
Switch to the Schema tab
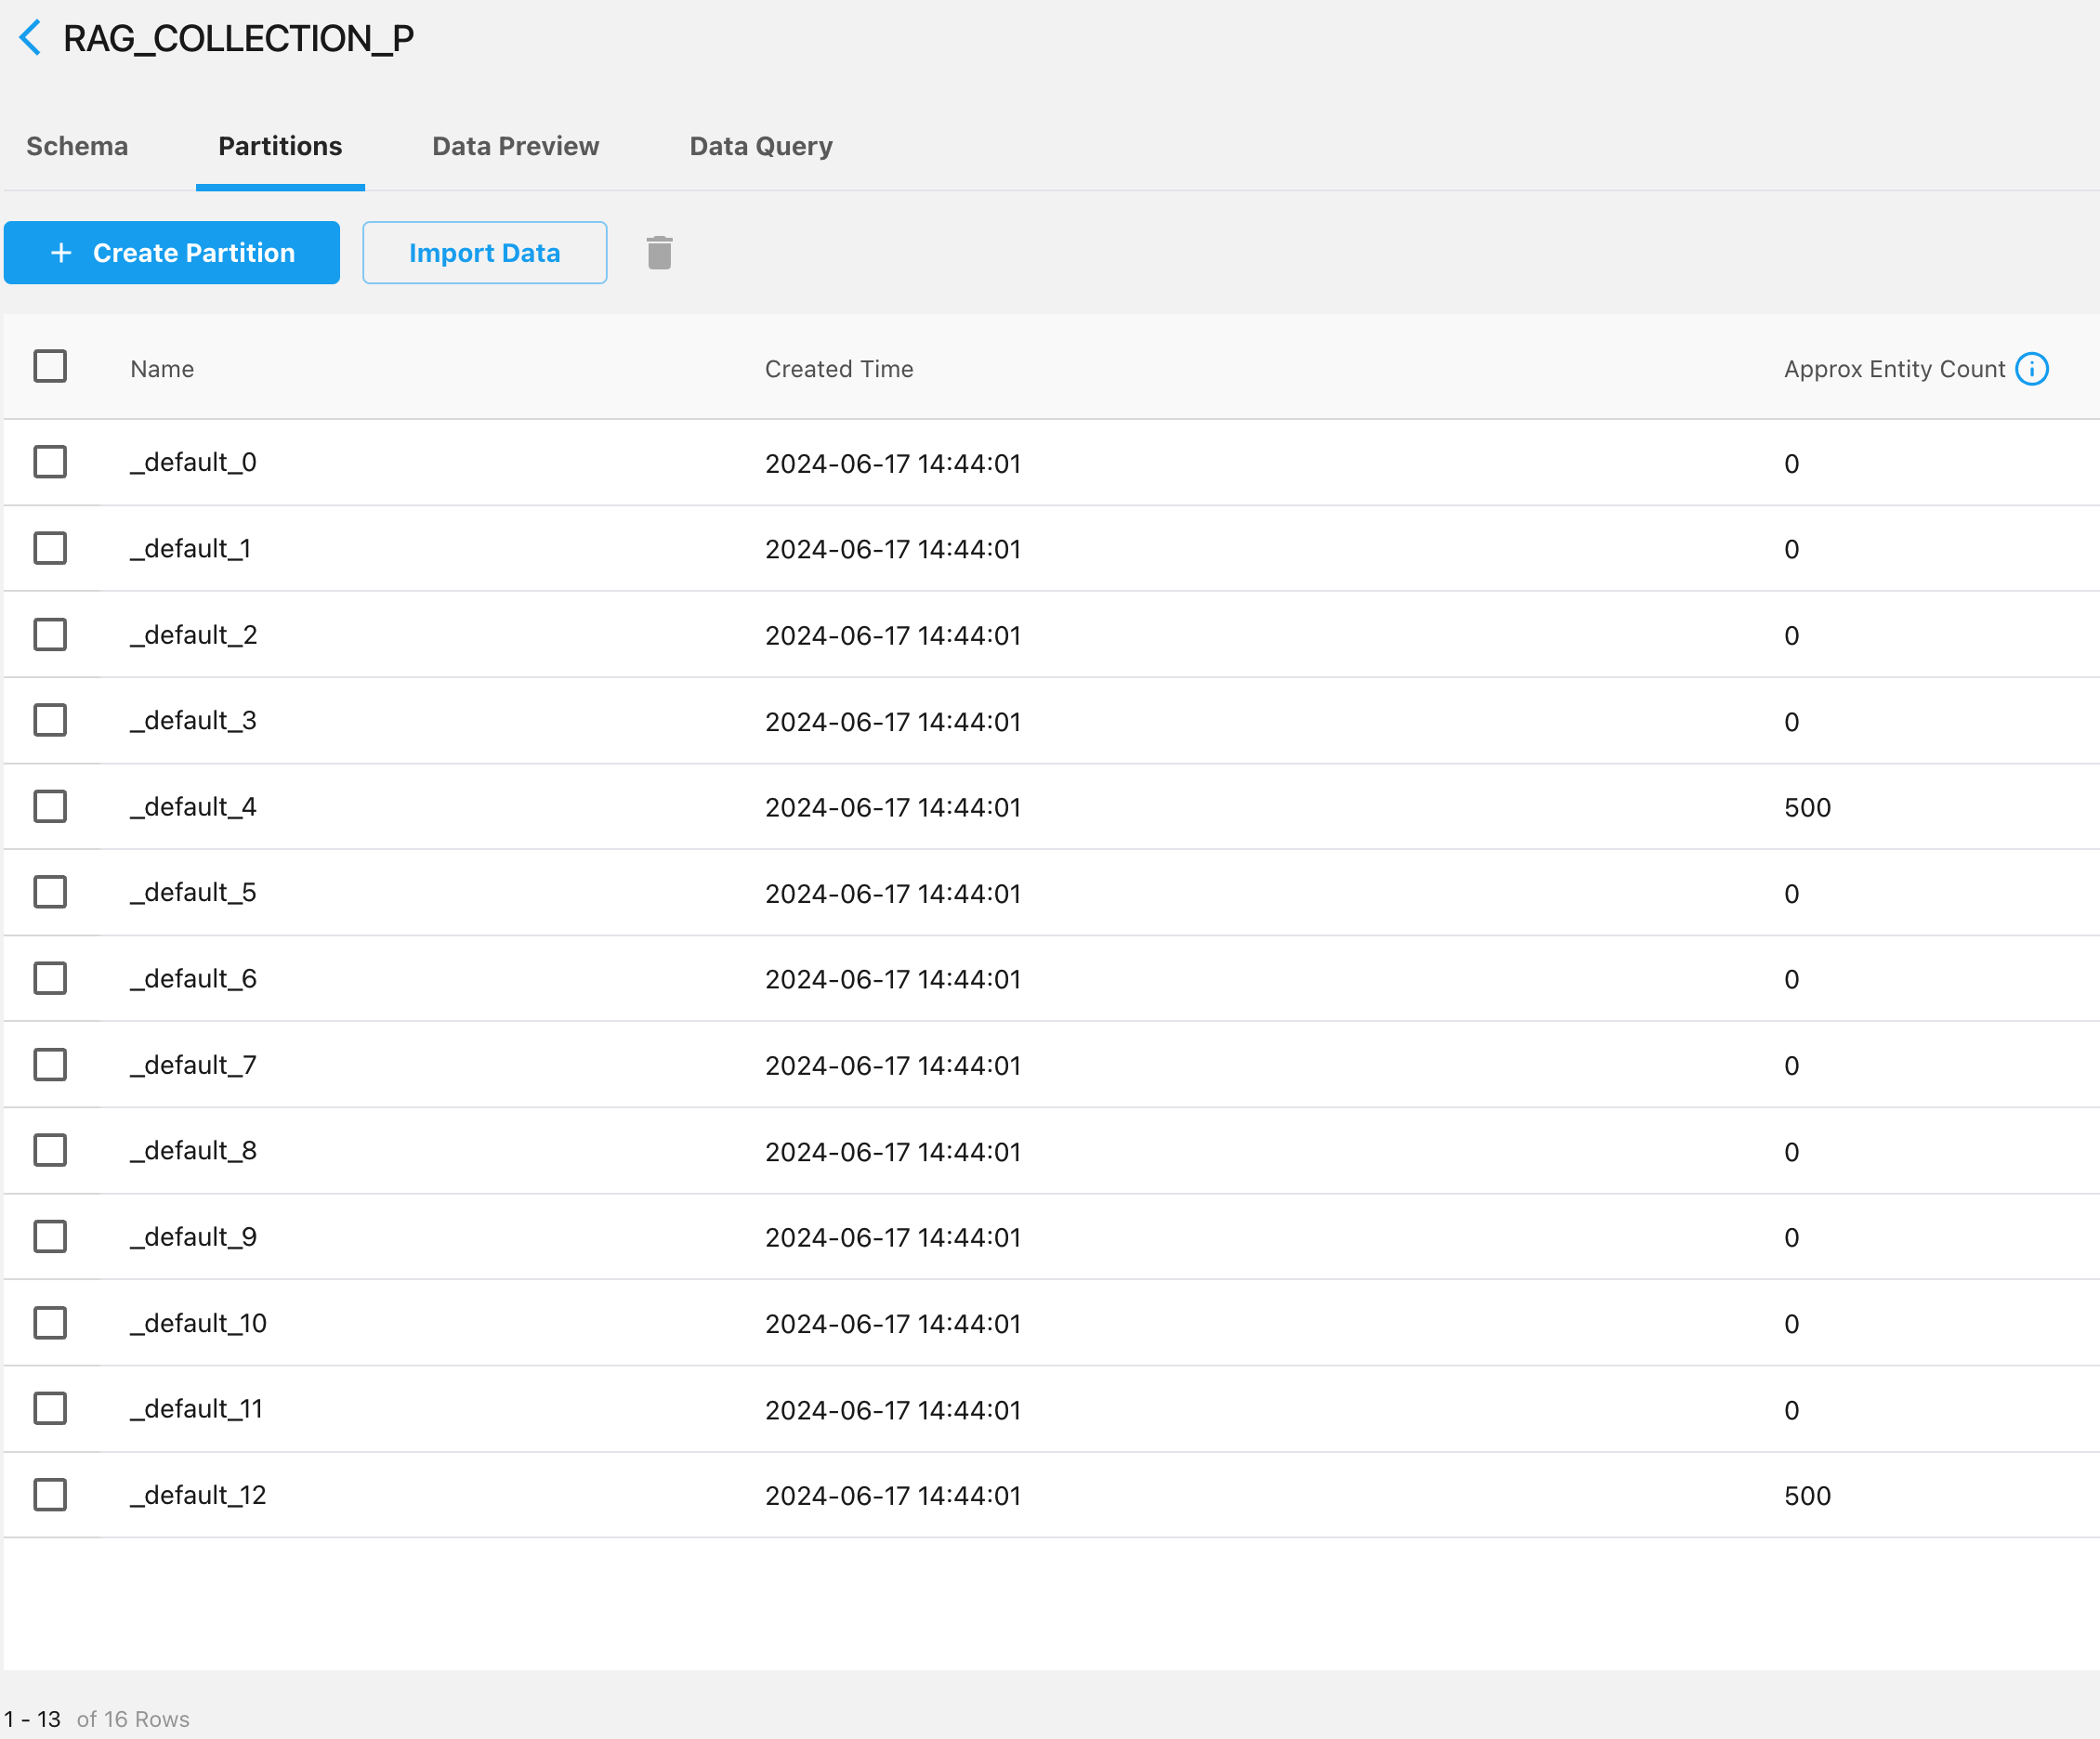coord(77,146)
